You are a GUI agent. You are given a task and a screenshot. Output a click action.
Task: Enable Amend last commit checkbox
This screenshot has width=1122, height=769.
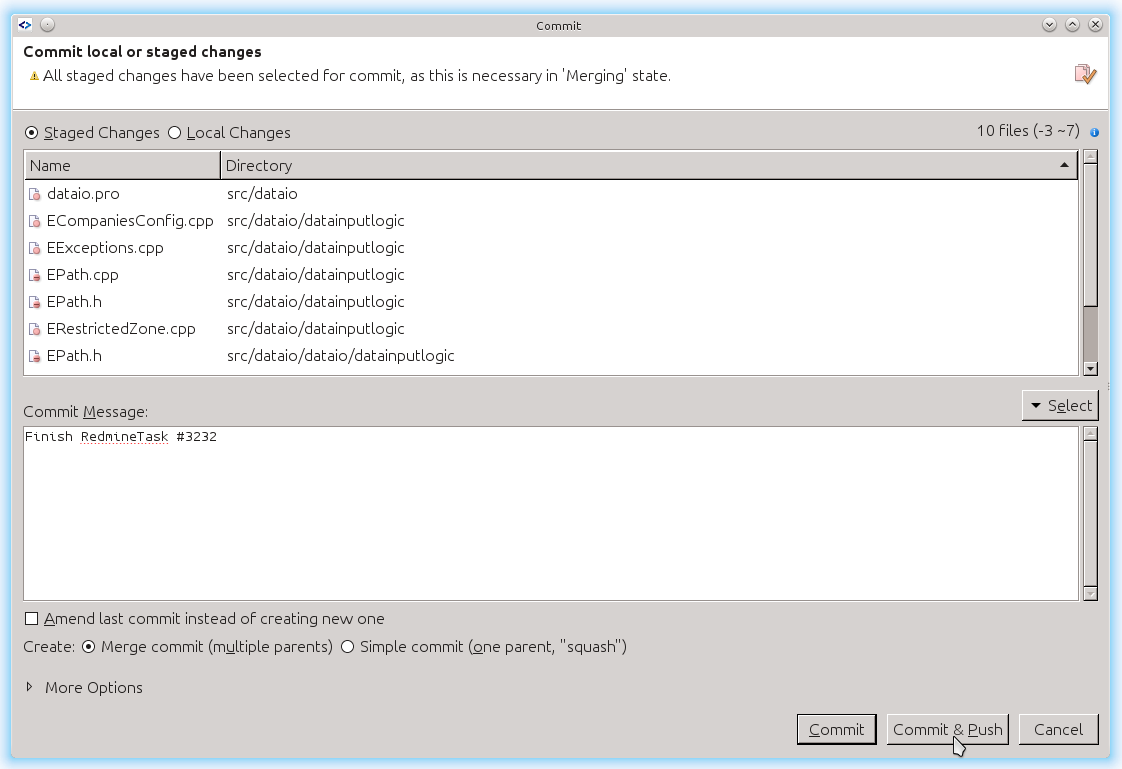[x=32, y=619]
